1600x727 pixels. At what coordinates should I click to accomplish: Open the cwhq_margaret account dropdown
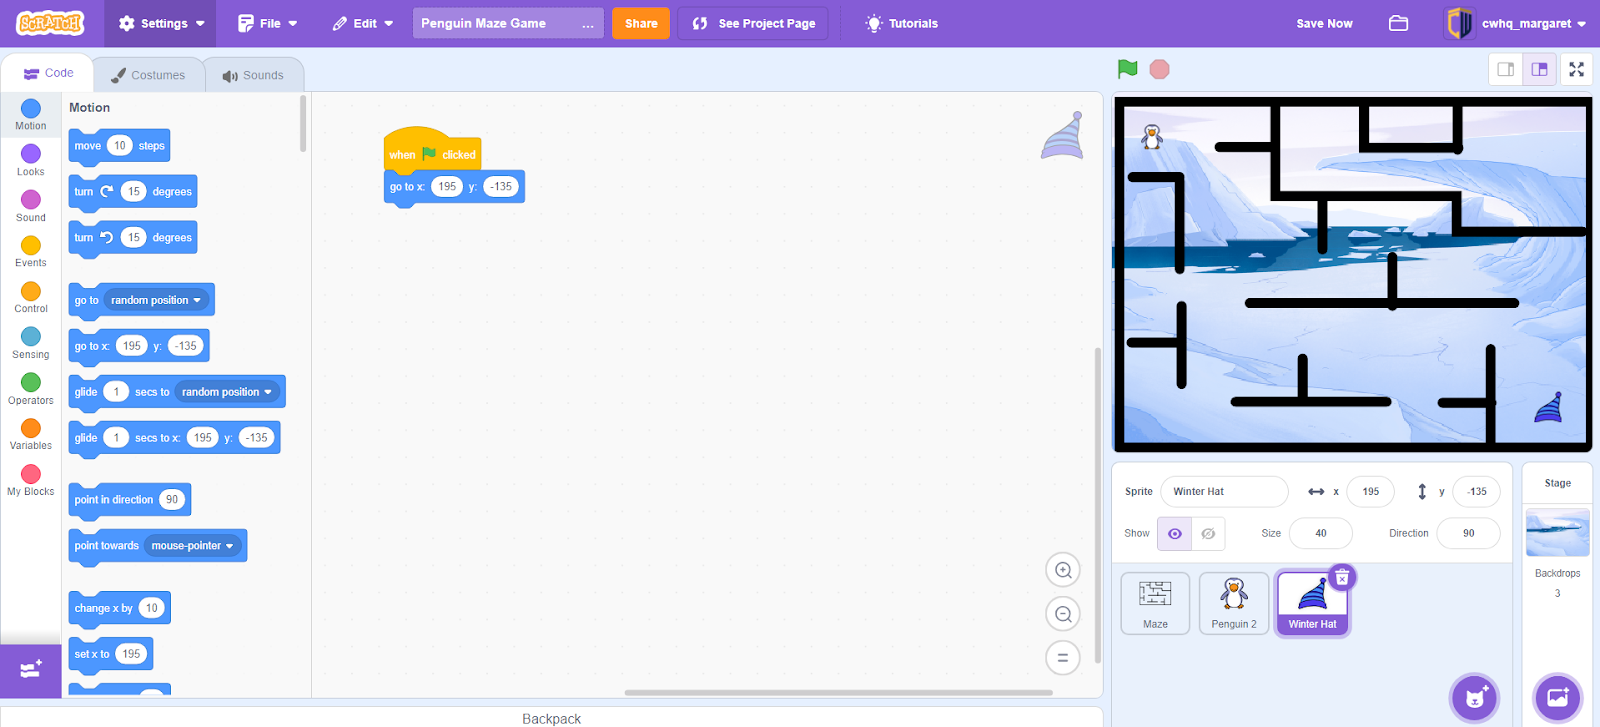tap(1534, 23)
